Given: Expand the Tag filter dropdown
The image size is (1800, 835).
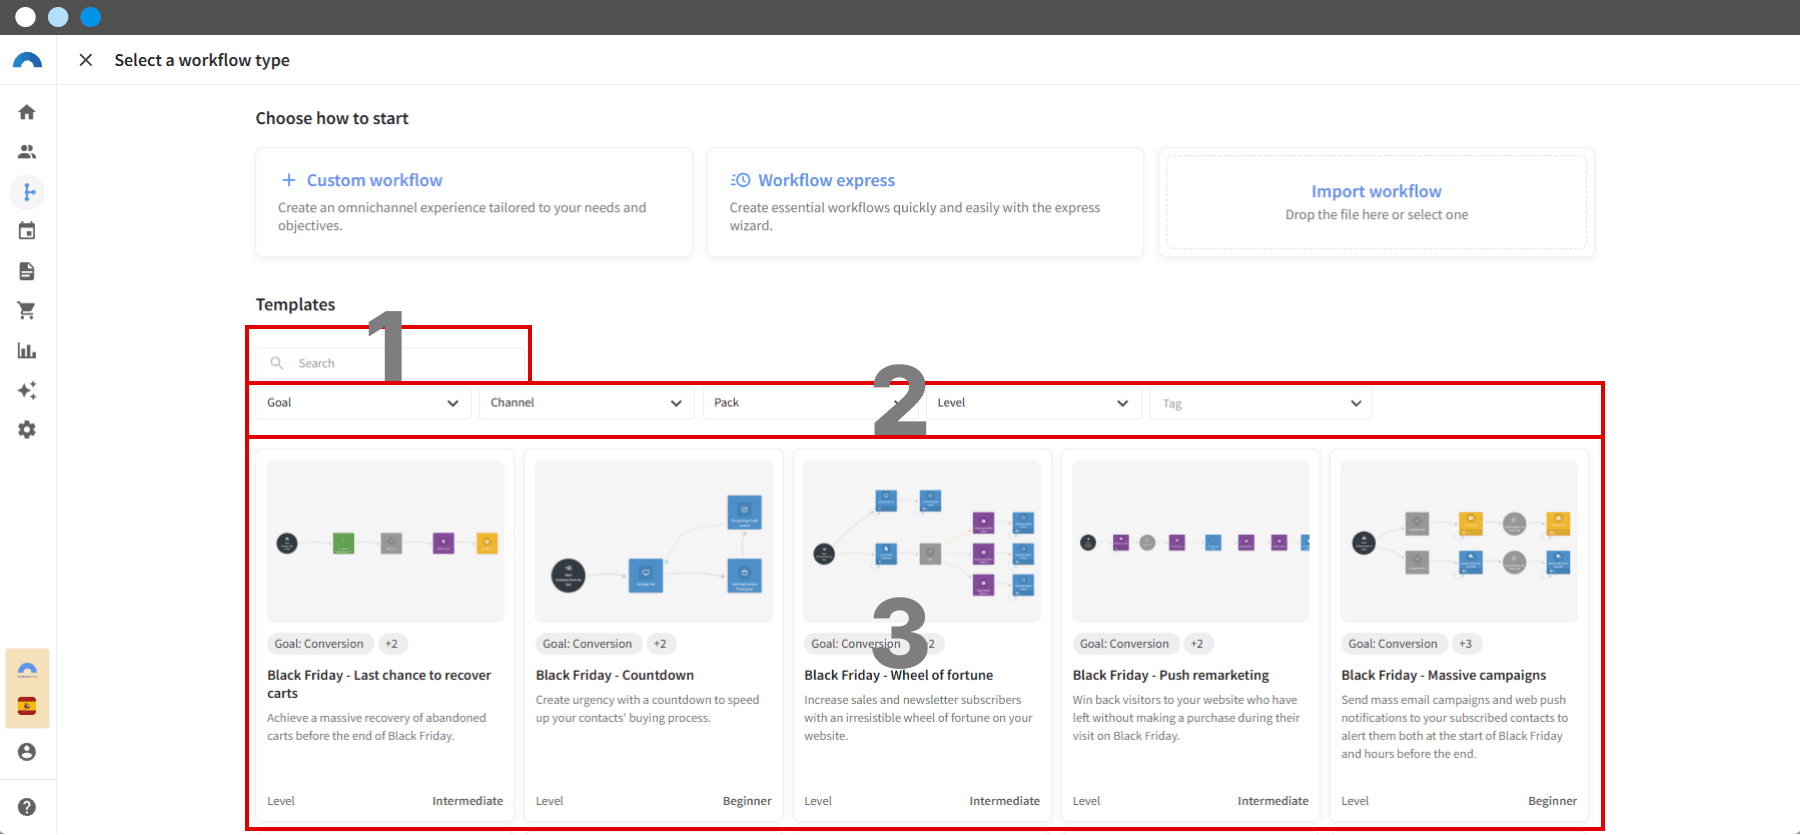Looking at the screenshot, I should tap(1260, 403).
